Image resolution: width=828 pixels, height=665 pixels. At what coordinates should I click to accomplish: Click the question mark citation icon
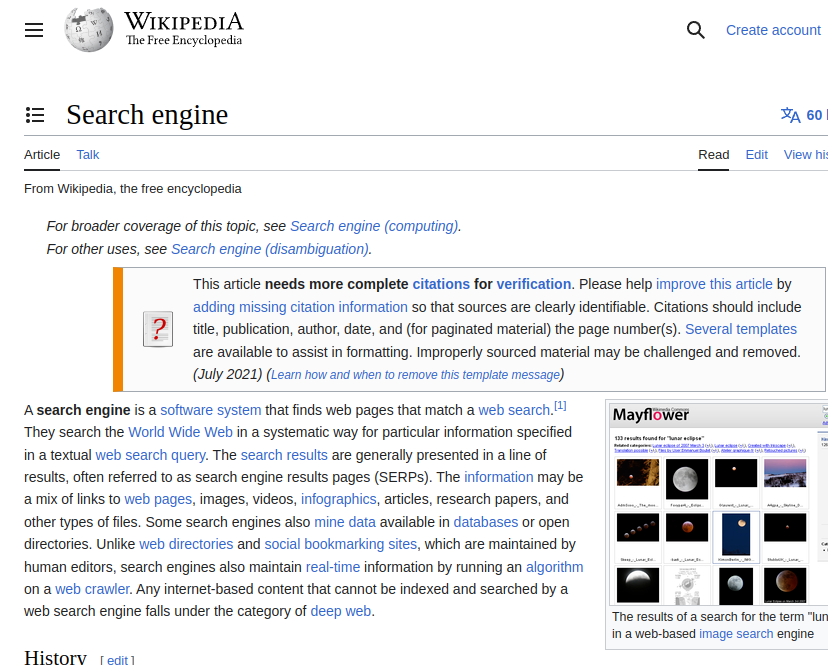[158, 329]
